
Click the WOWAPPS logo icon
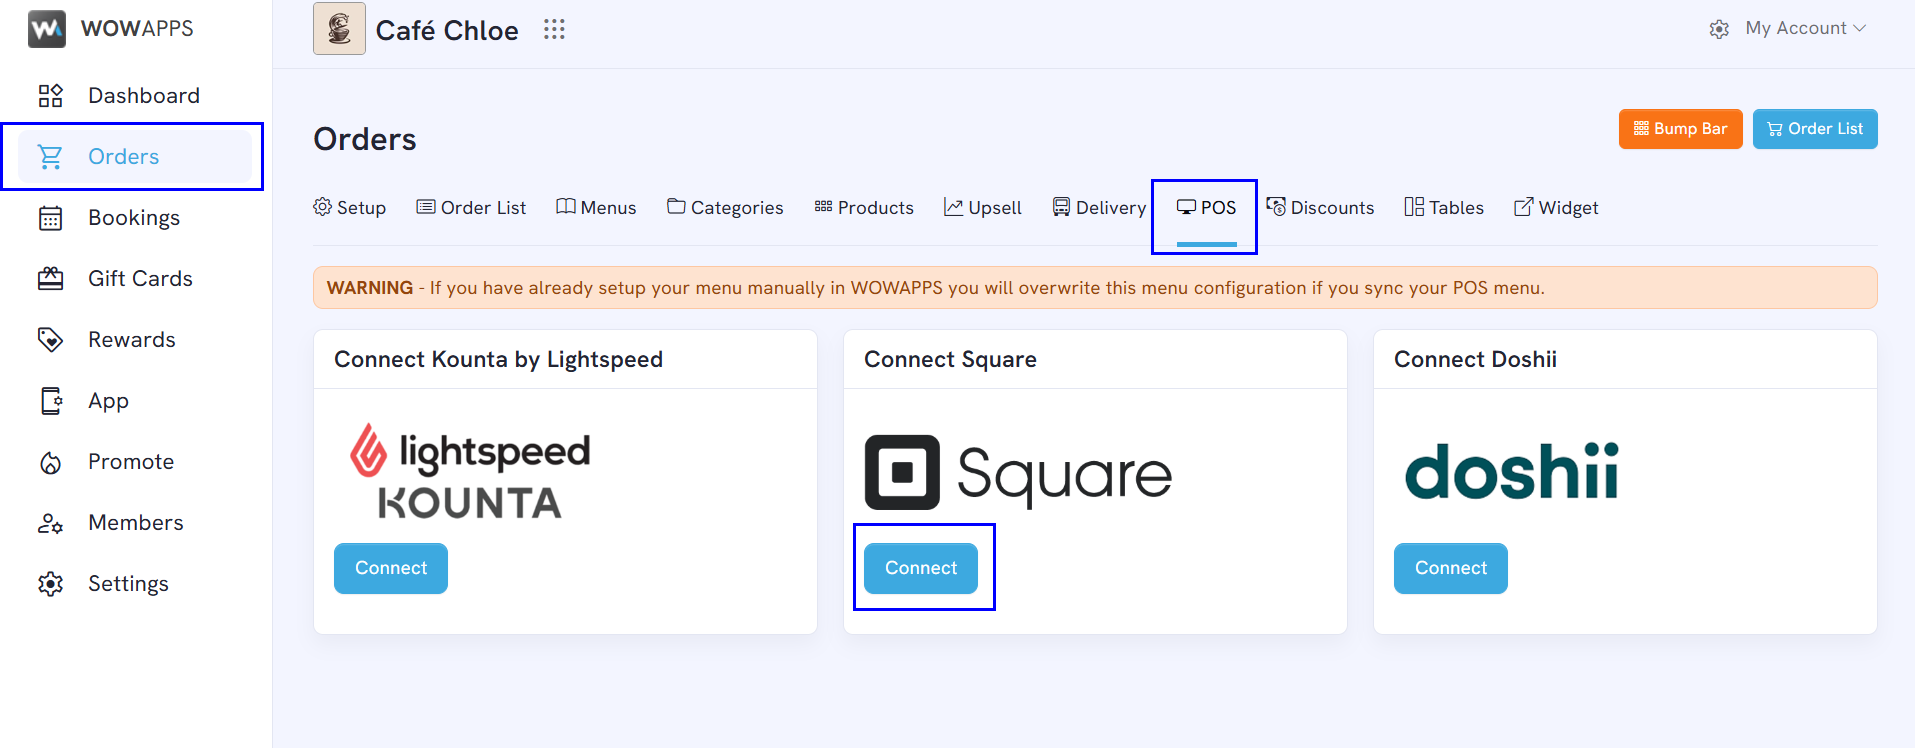(47, 29)
